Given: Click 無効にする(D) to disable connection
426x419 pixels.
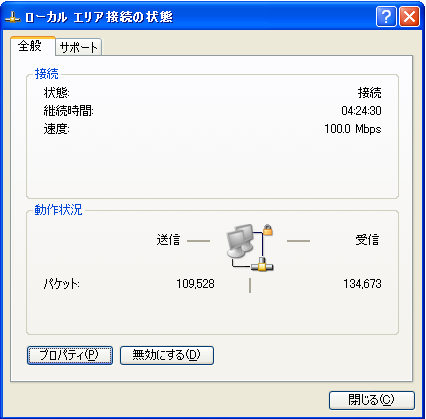Looking at the screenshot, I should coord(166,355).
